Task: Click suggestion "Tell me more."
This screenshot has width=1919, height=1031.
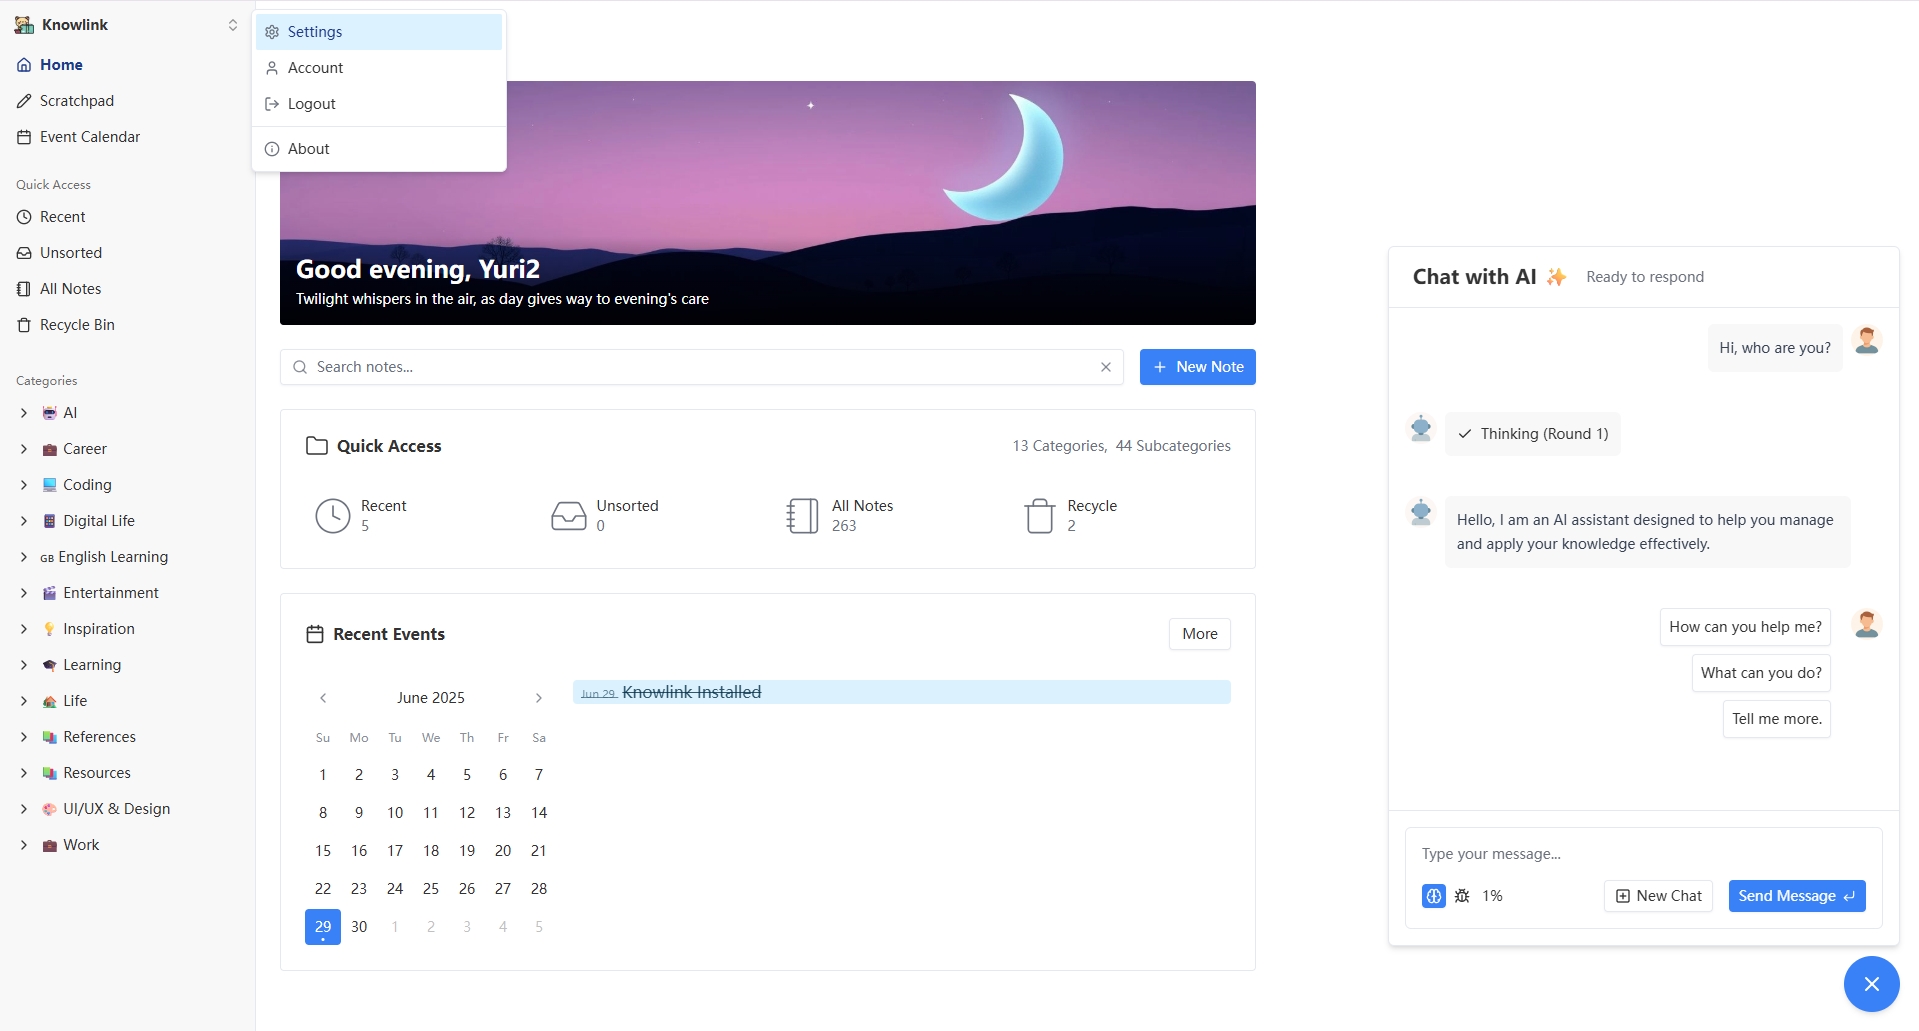Action: pos(1776,719)
